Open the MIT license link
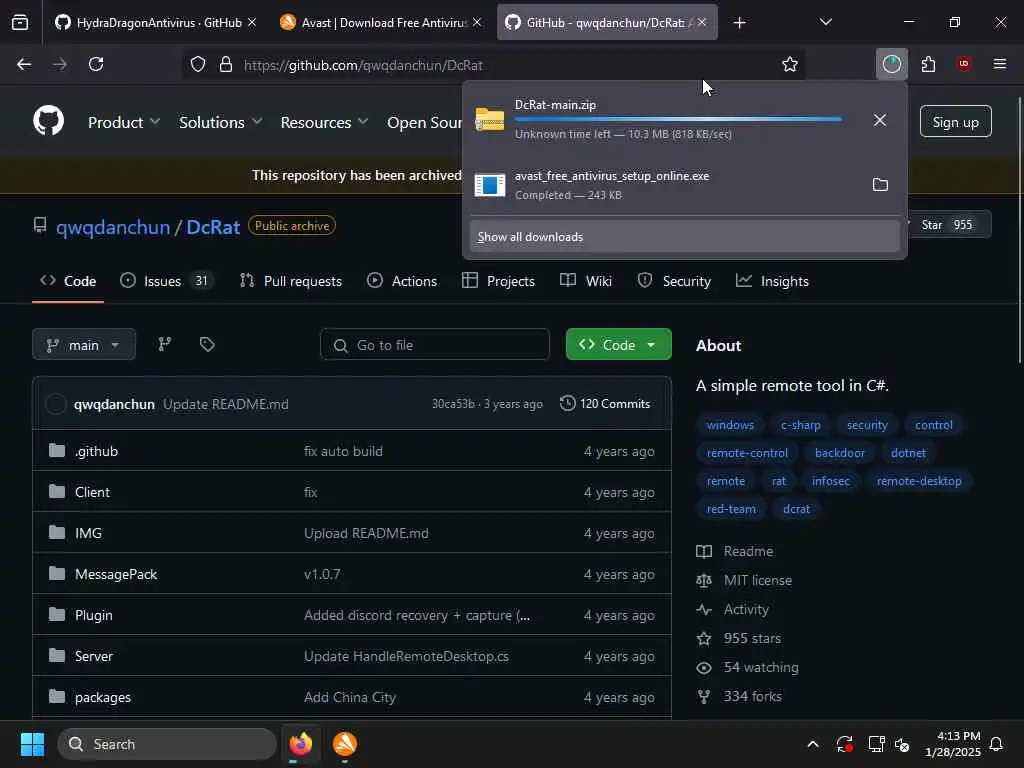 tap(758, 580)
